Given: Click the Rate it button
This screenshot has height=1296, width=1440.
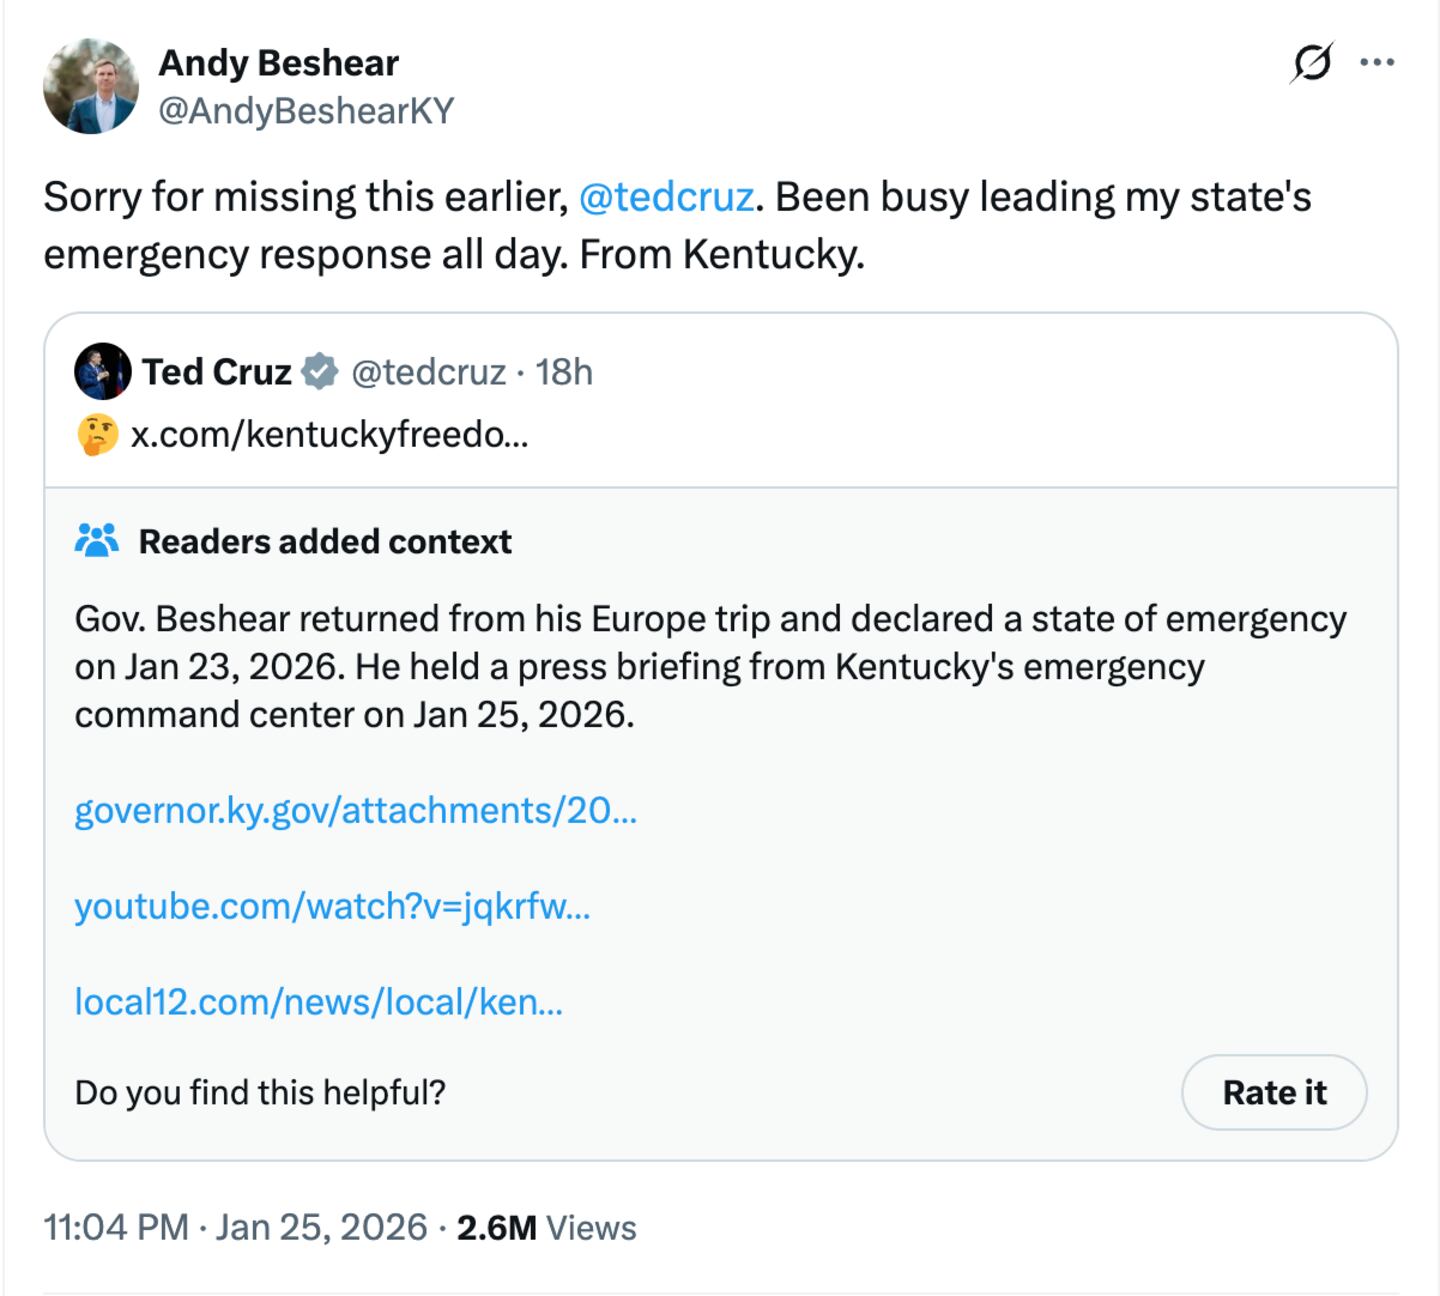Looking at the screenshot, I should 1273,1093.
